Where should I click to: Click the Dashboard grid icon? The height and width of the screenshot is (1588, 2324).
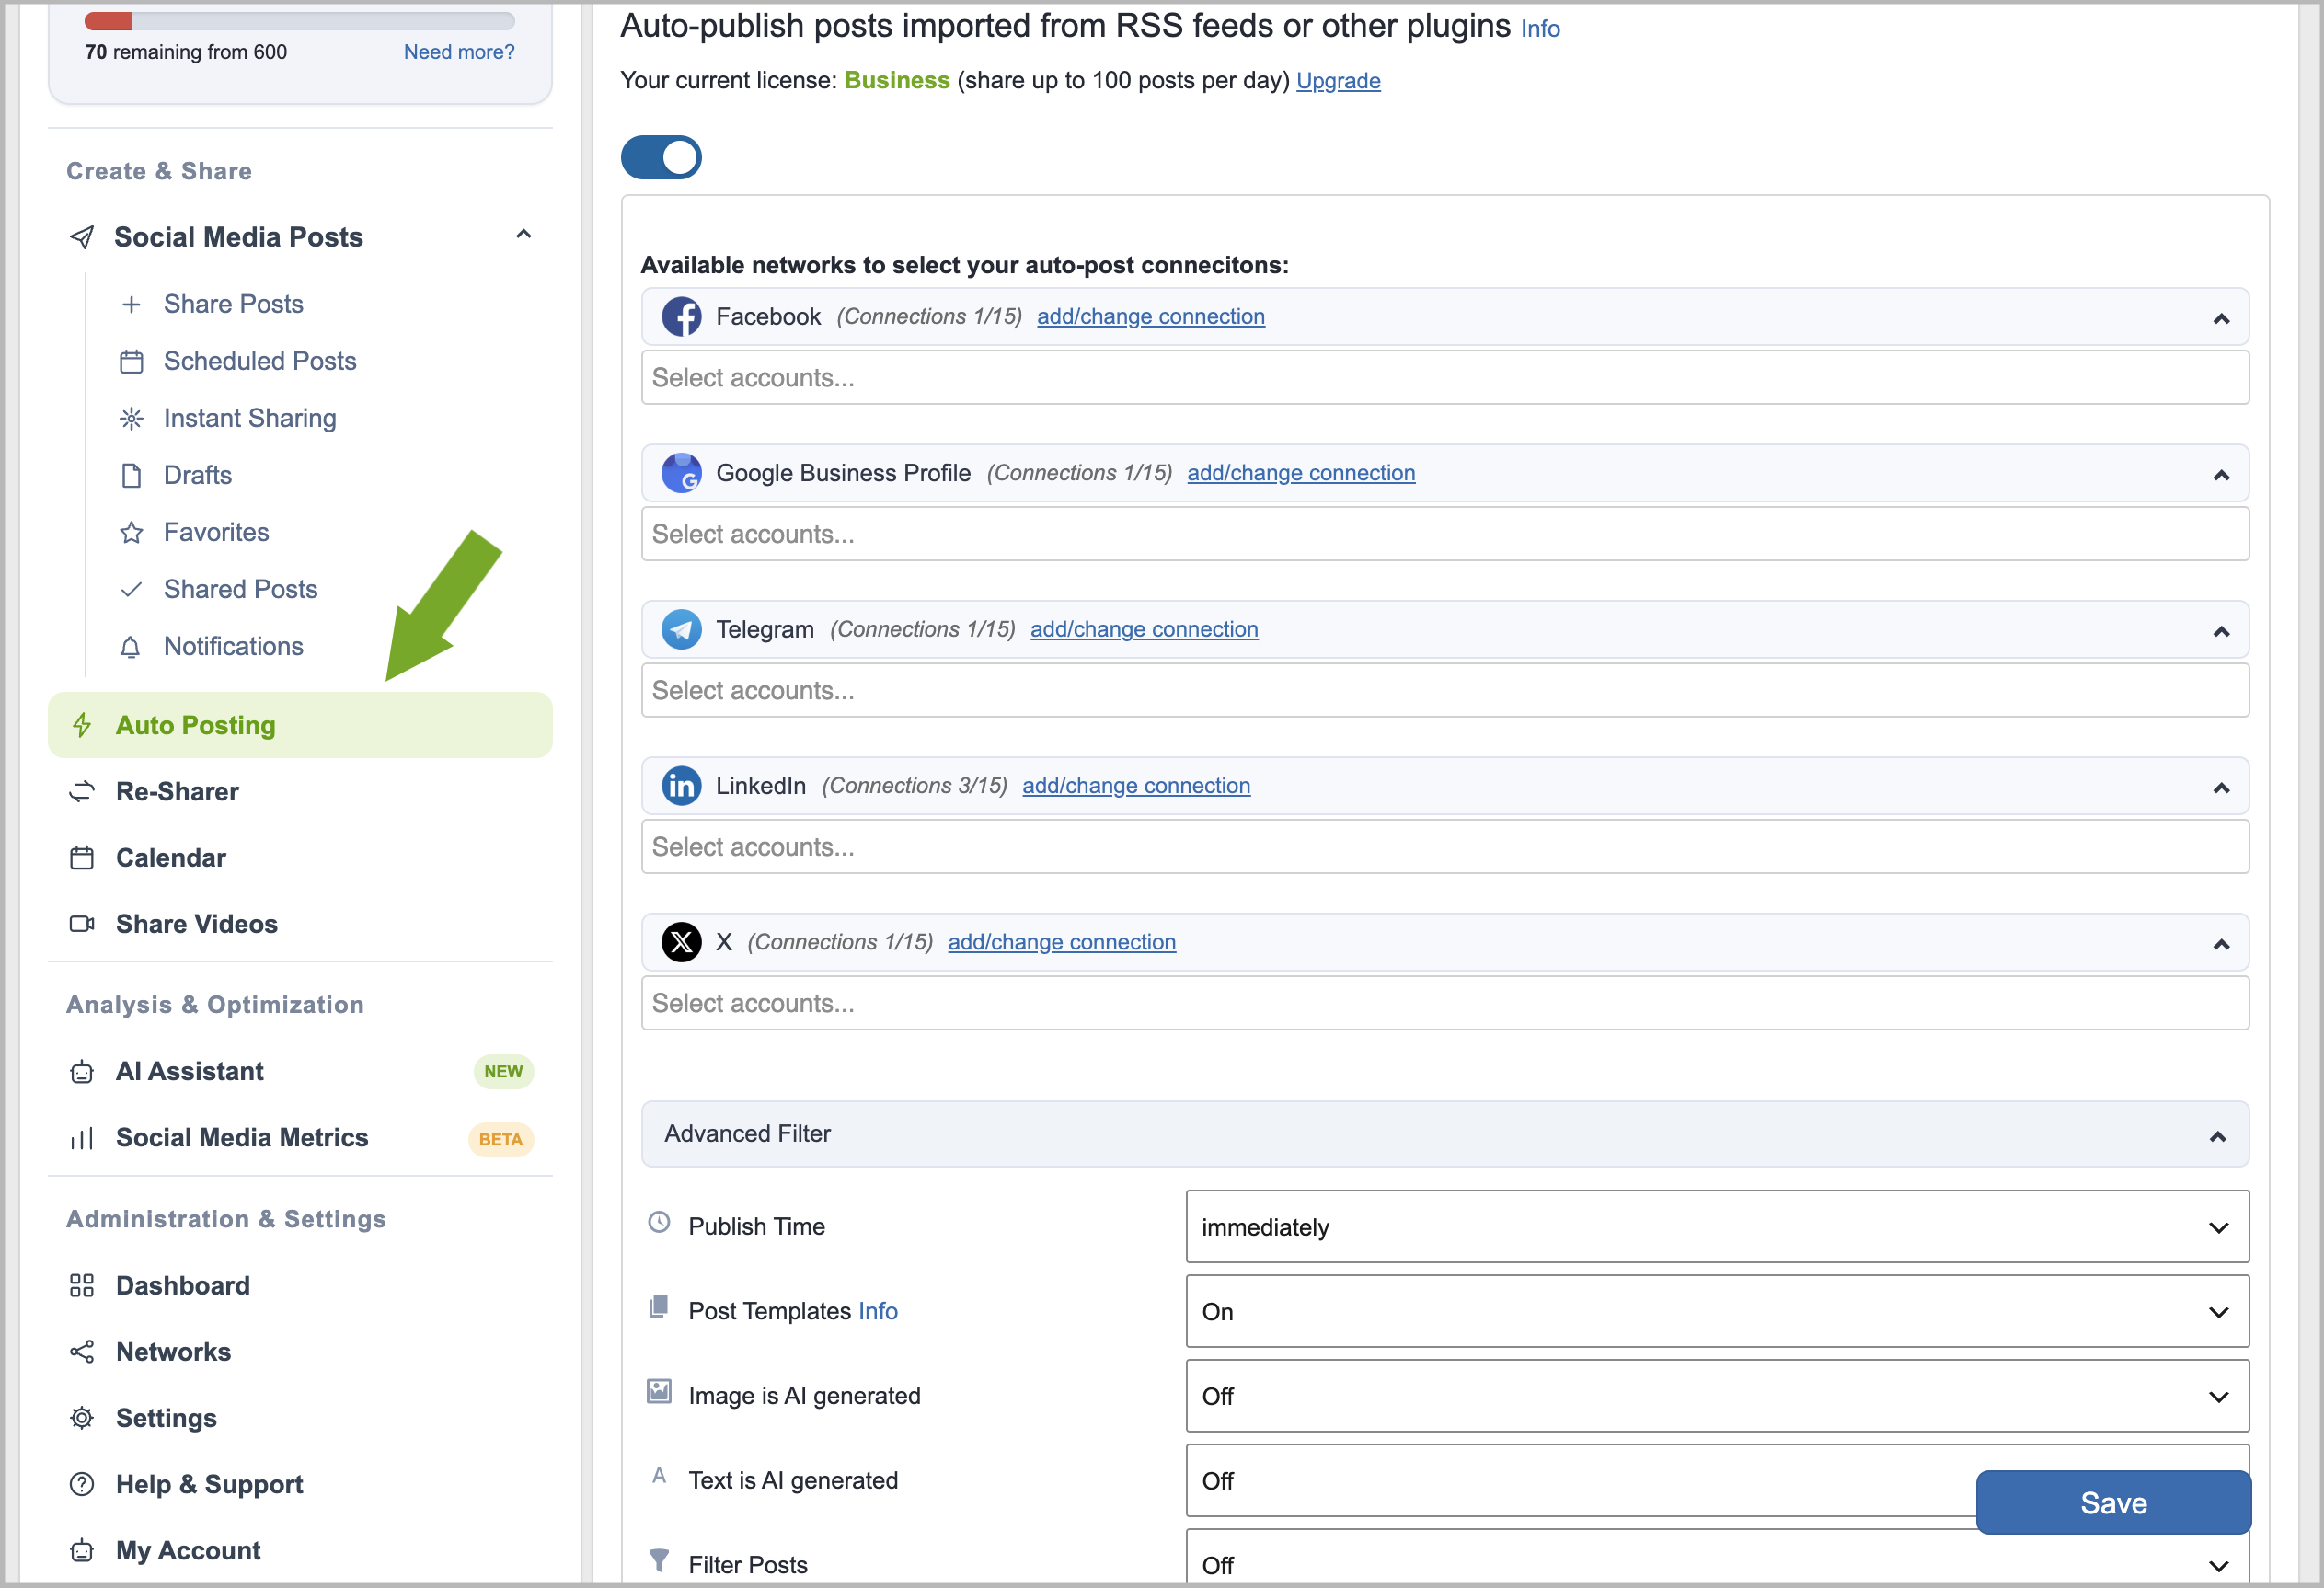82,1286
